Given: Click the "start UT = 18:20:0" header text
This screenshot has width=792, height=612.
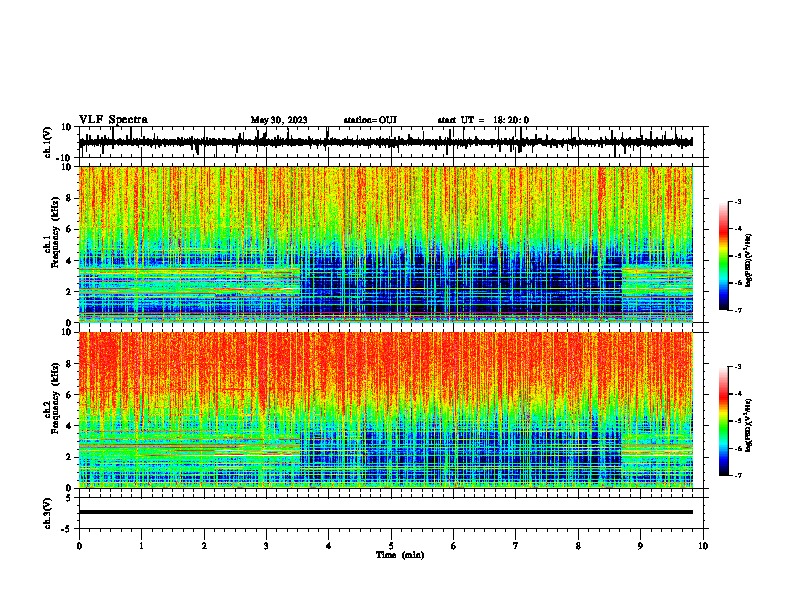Looking at the screenshot, I should (483, 120).
